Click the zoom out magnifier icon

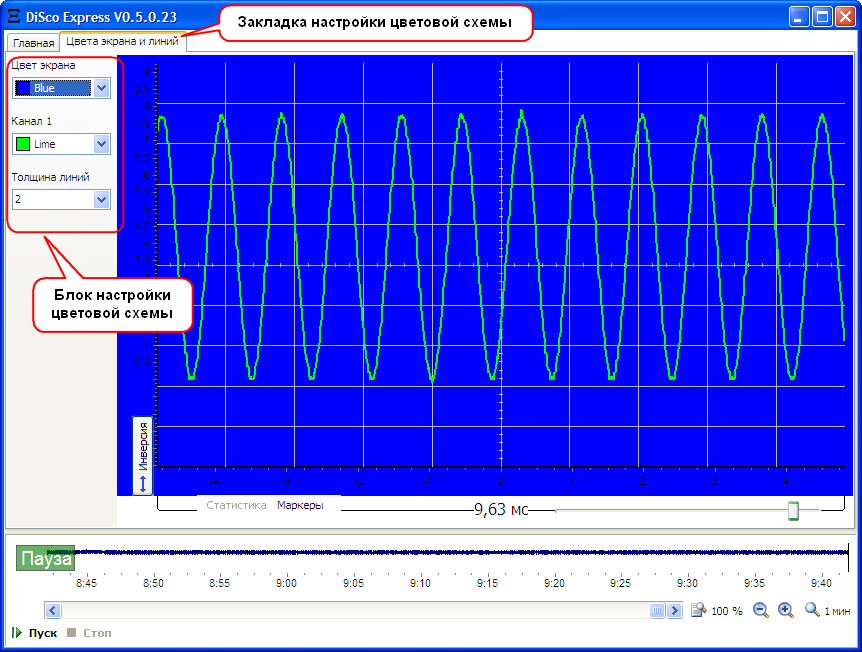tap(761, 610)
